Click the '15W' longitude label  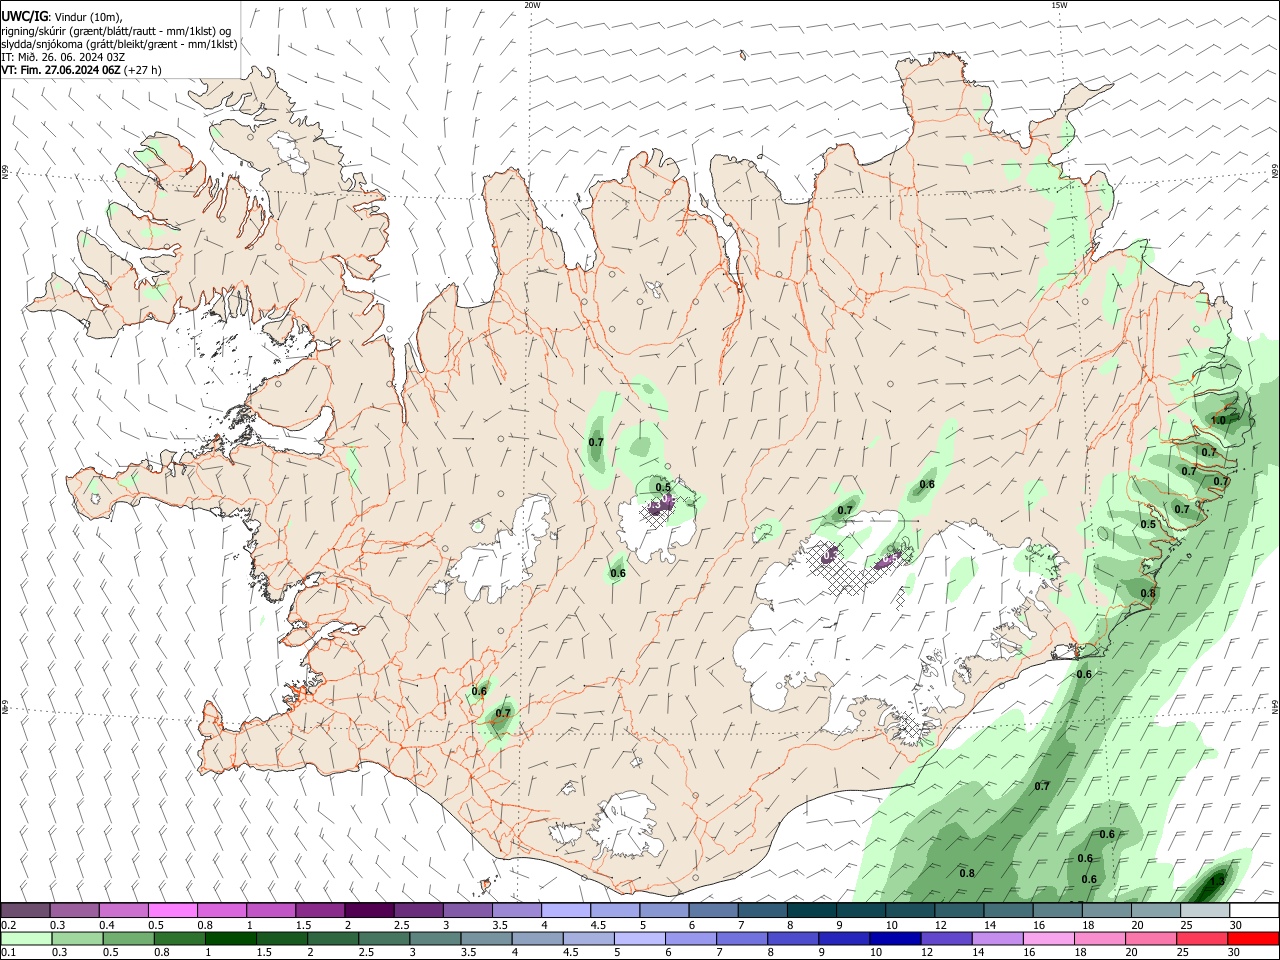1060,5
